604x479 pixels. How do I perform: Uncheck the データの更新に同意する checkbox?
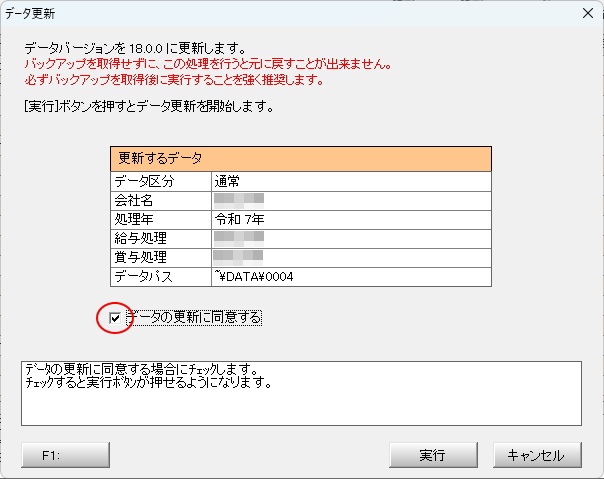click(115, 318)
